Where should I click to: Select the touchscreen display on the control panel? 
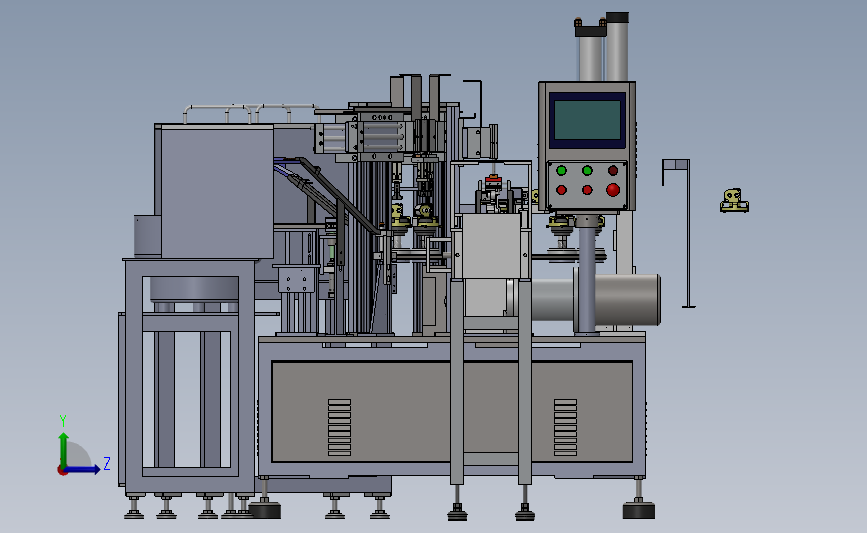click(587, 120)
